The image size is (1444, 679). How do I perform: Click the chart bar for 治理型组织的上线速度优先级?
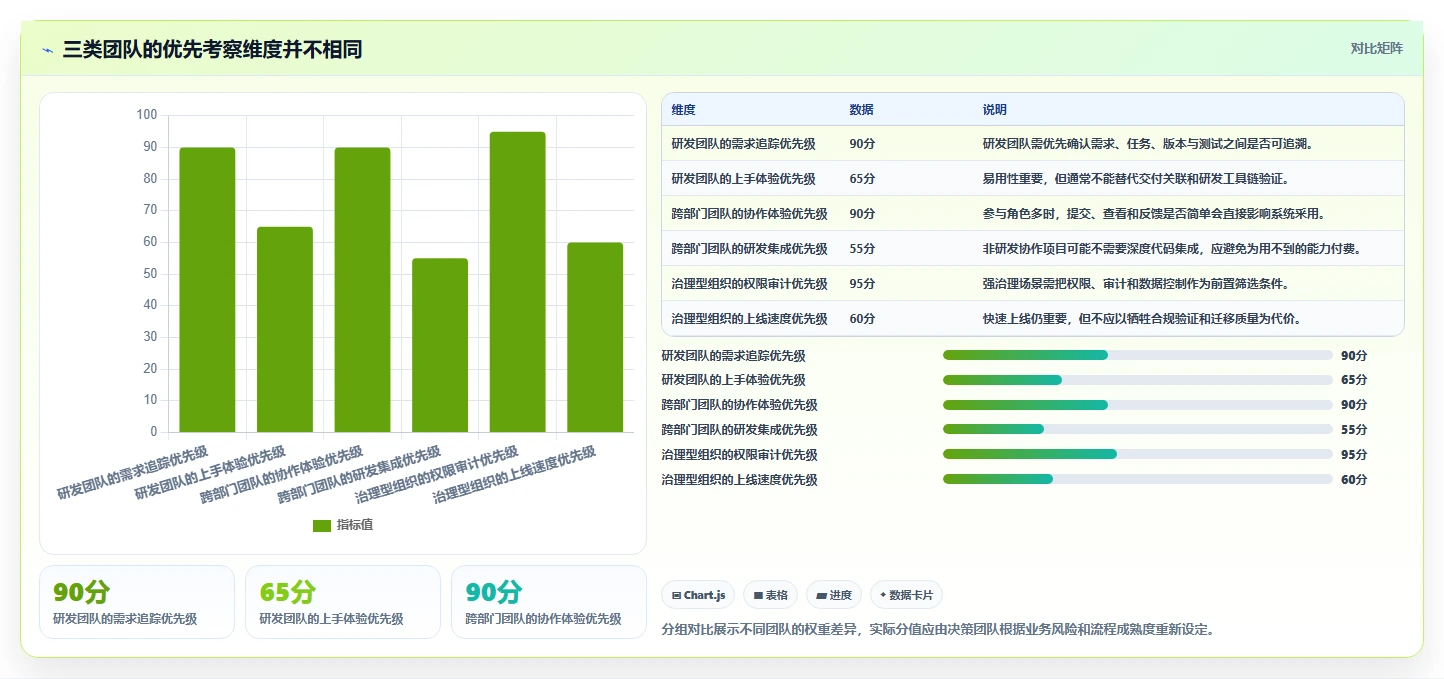[595, 337]
